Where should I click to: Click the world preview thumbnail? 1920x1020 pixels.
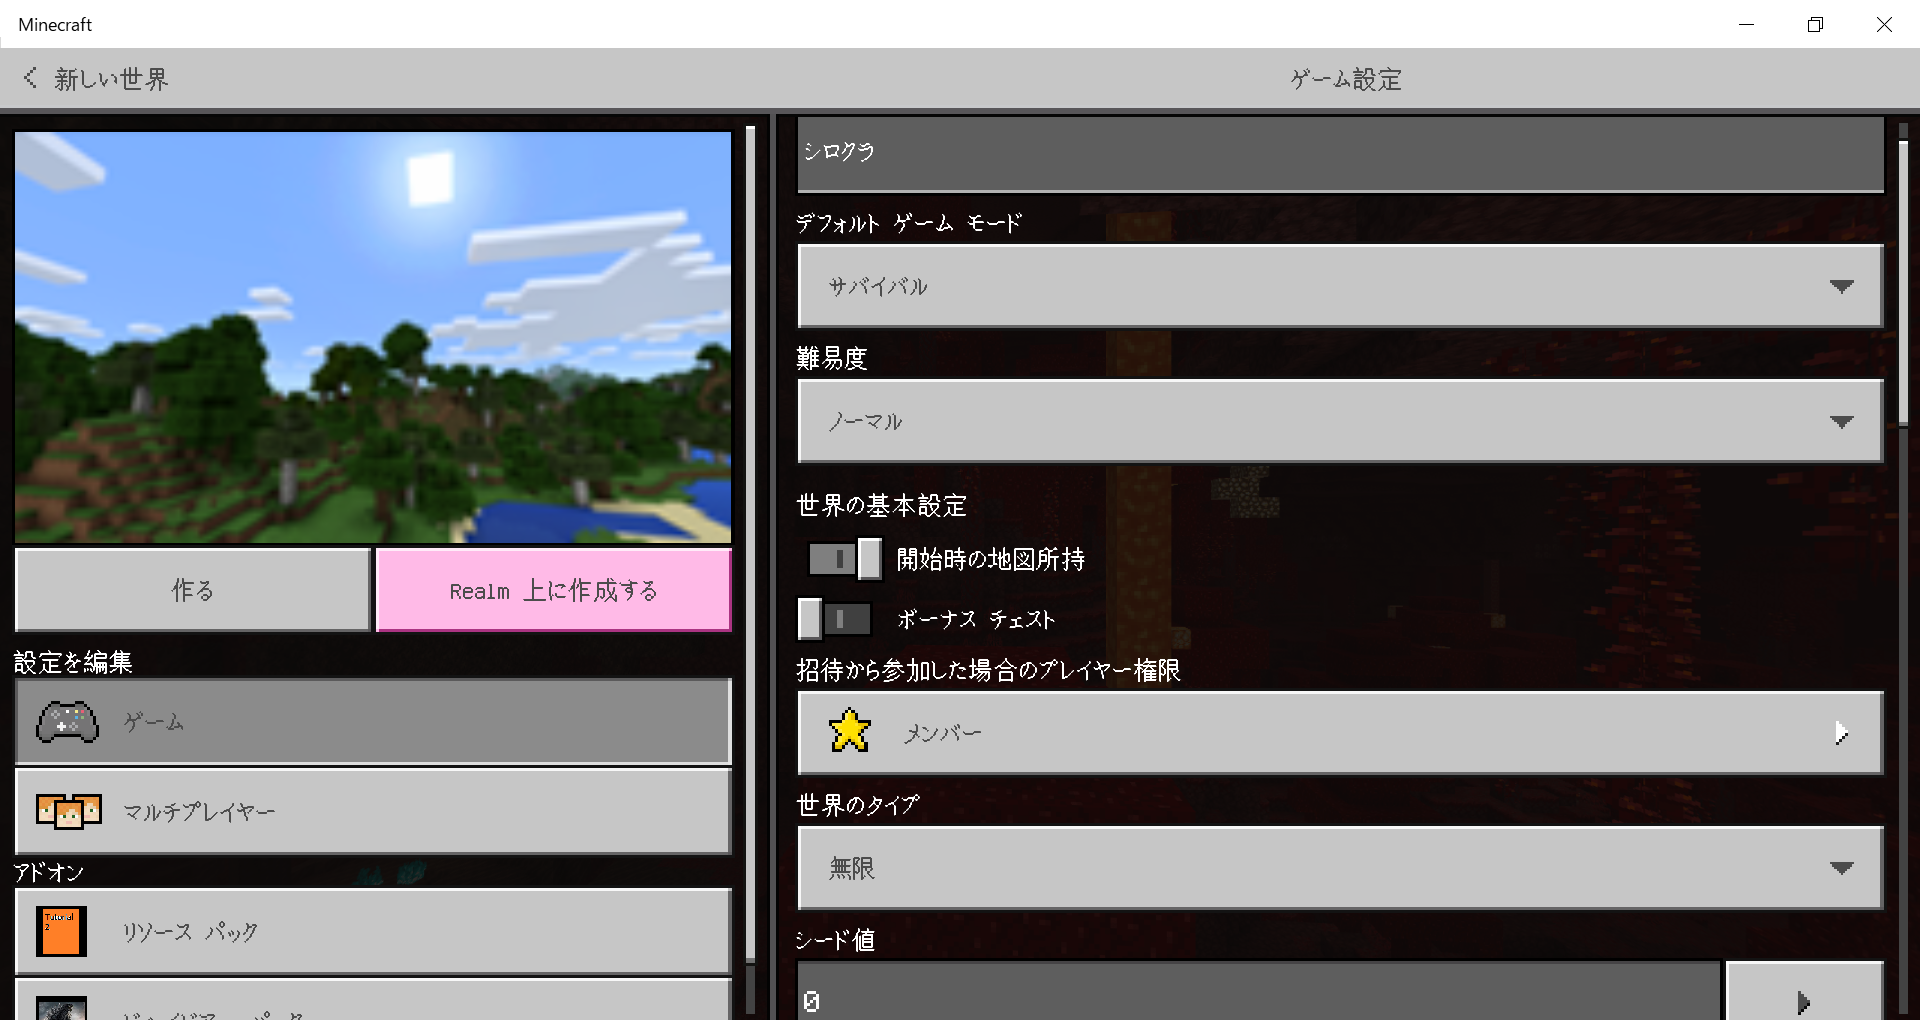pyautogui.click(x=373, y=337)
